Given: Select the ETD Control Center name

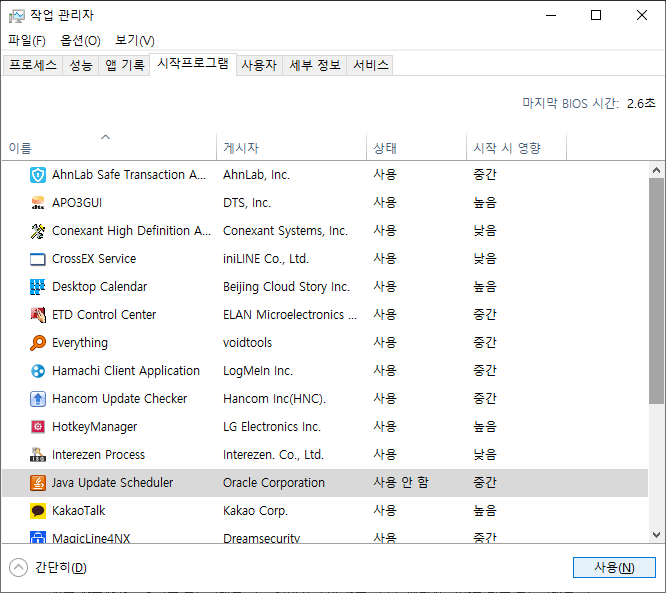Looking at the screenshot, I should (104, 315).
